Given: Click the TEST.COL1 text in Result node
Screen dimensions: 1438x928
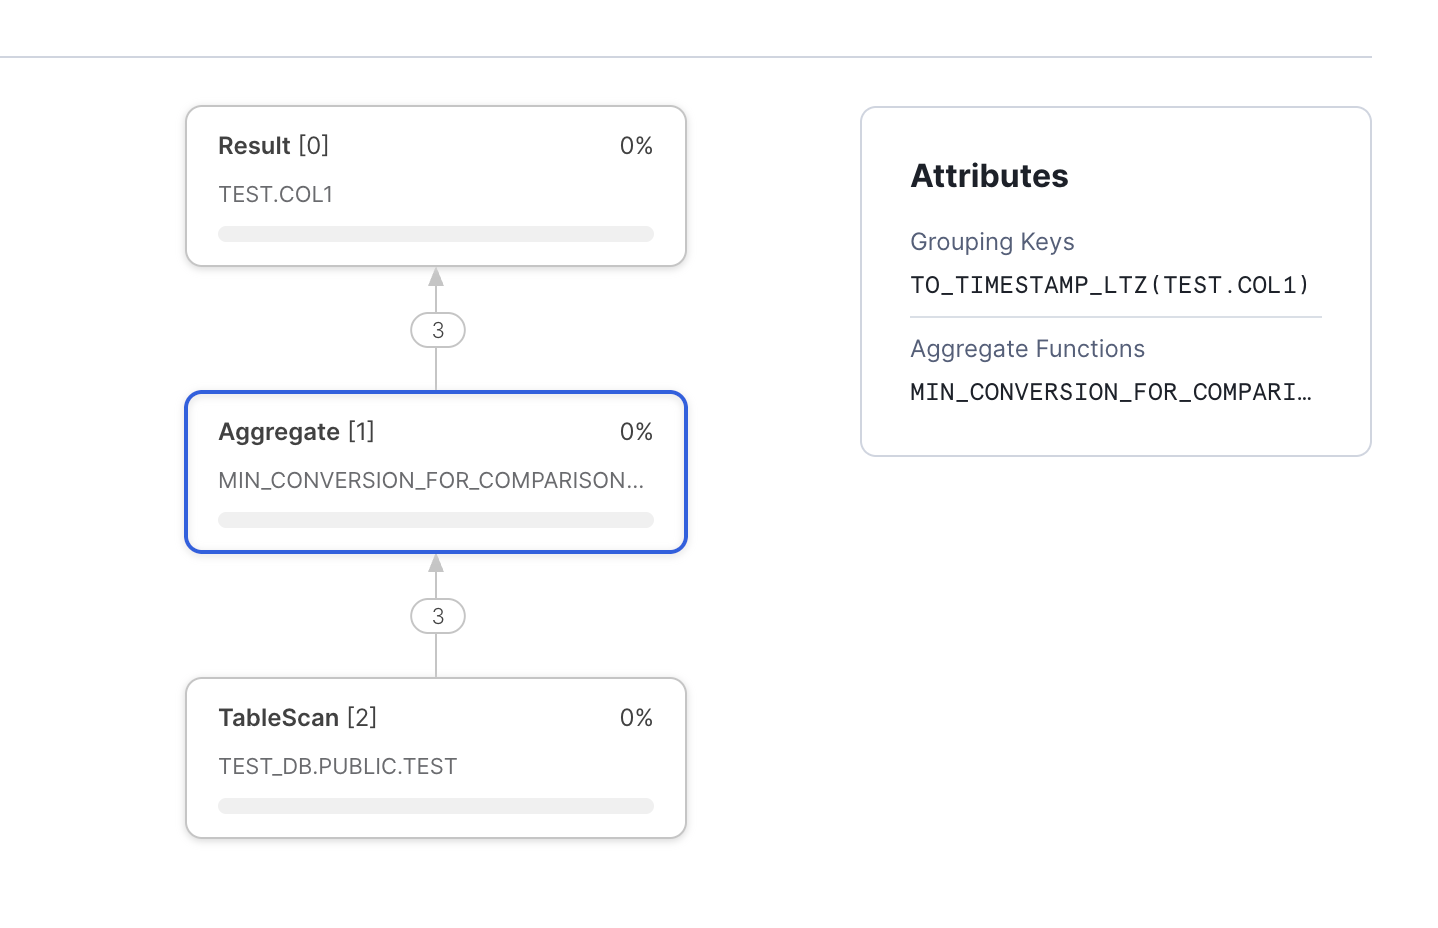Looking at the screenshot, I should 275,194.
